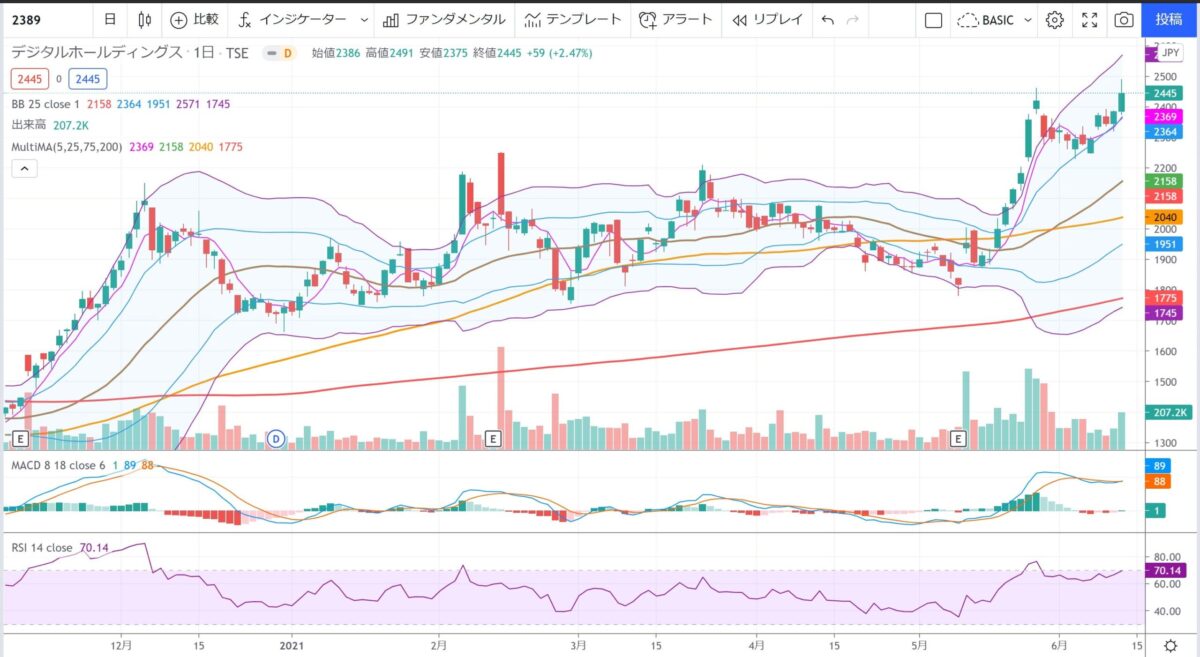Click the blue D dividend marker
This screenshot has width=1200, height=657.
click(277, 439)
